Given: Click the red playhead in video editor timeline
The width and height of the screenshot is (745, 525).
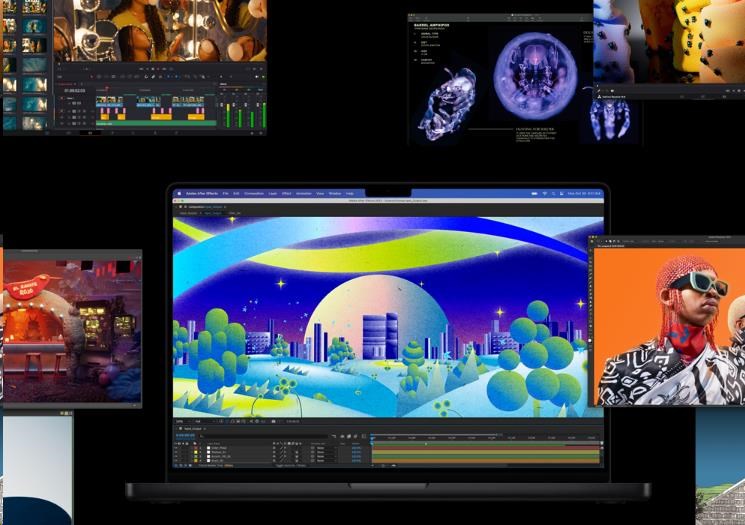Looking at the screenshot, I should [x=107, y=87].
